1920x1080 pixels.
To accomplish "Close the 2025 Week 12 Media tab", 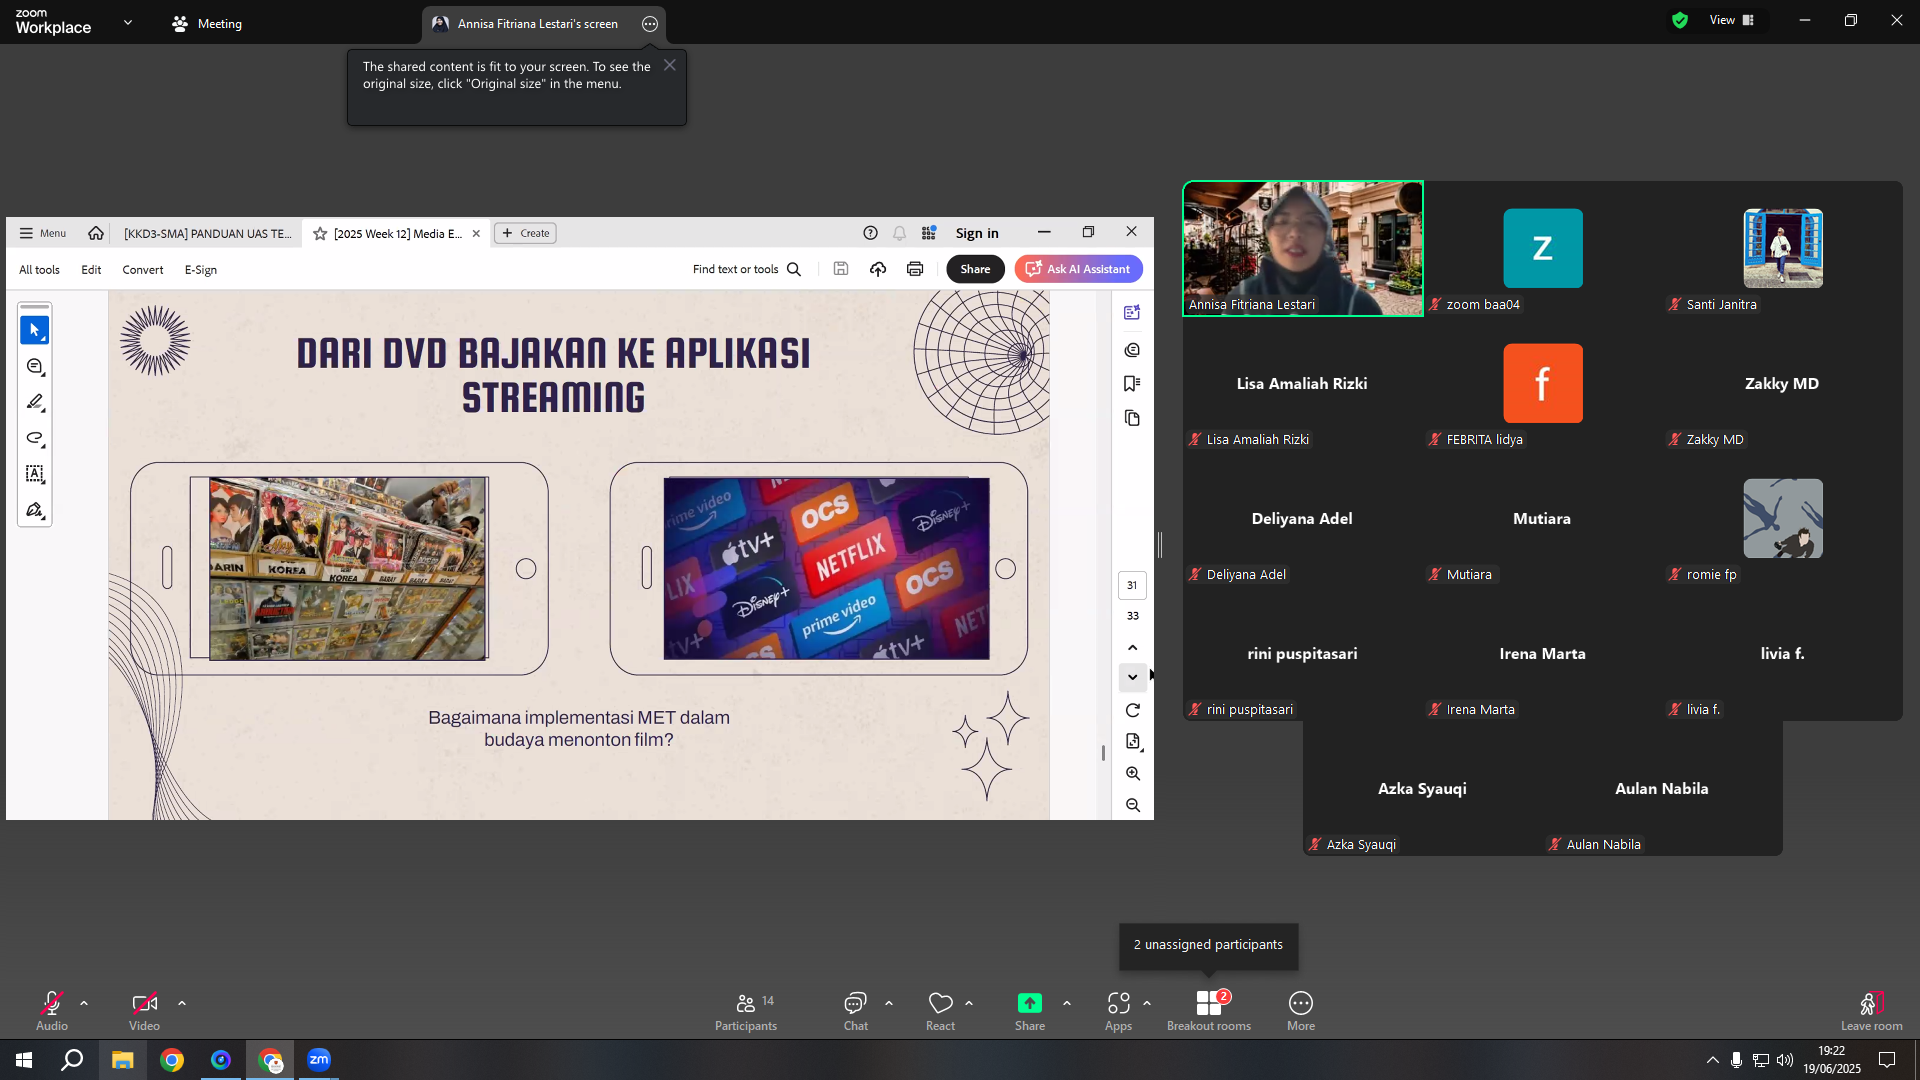I will click(x=476, y=234).
